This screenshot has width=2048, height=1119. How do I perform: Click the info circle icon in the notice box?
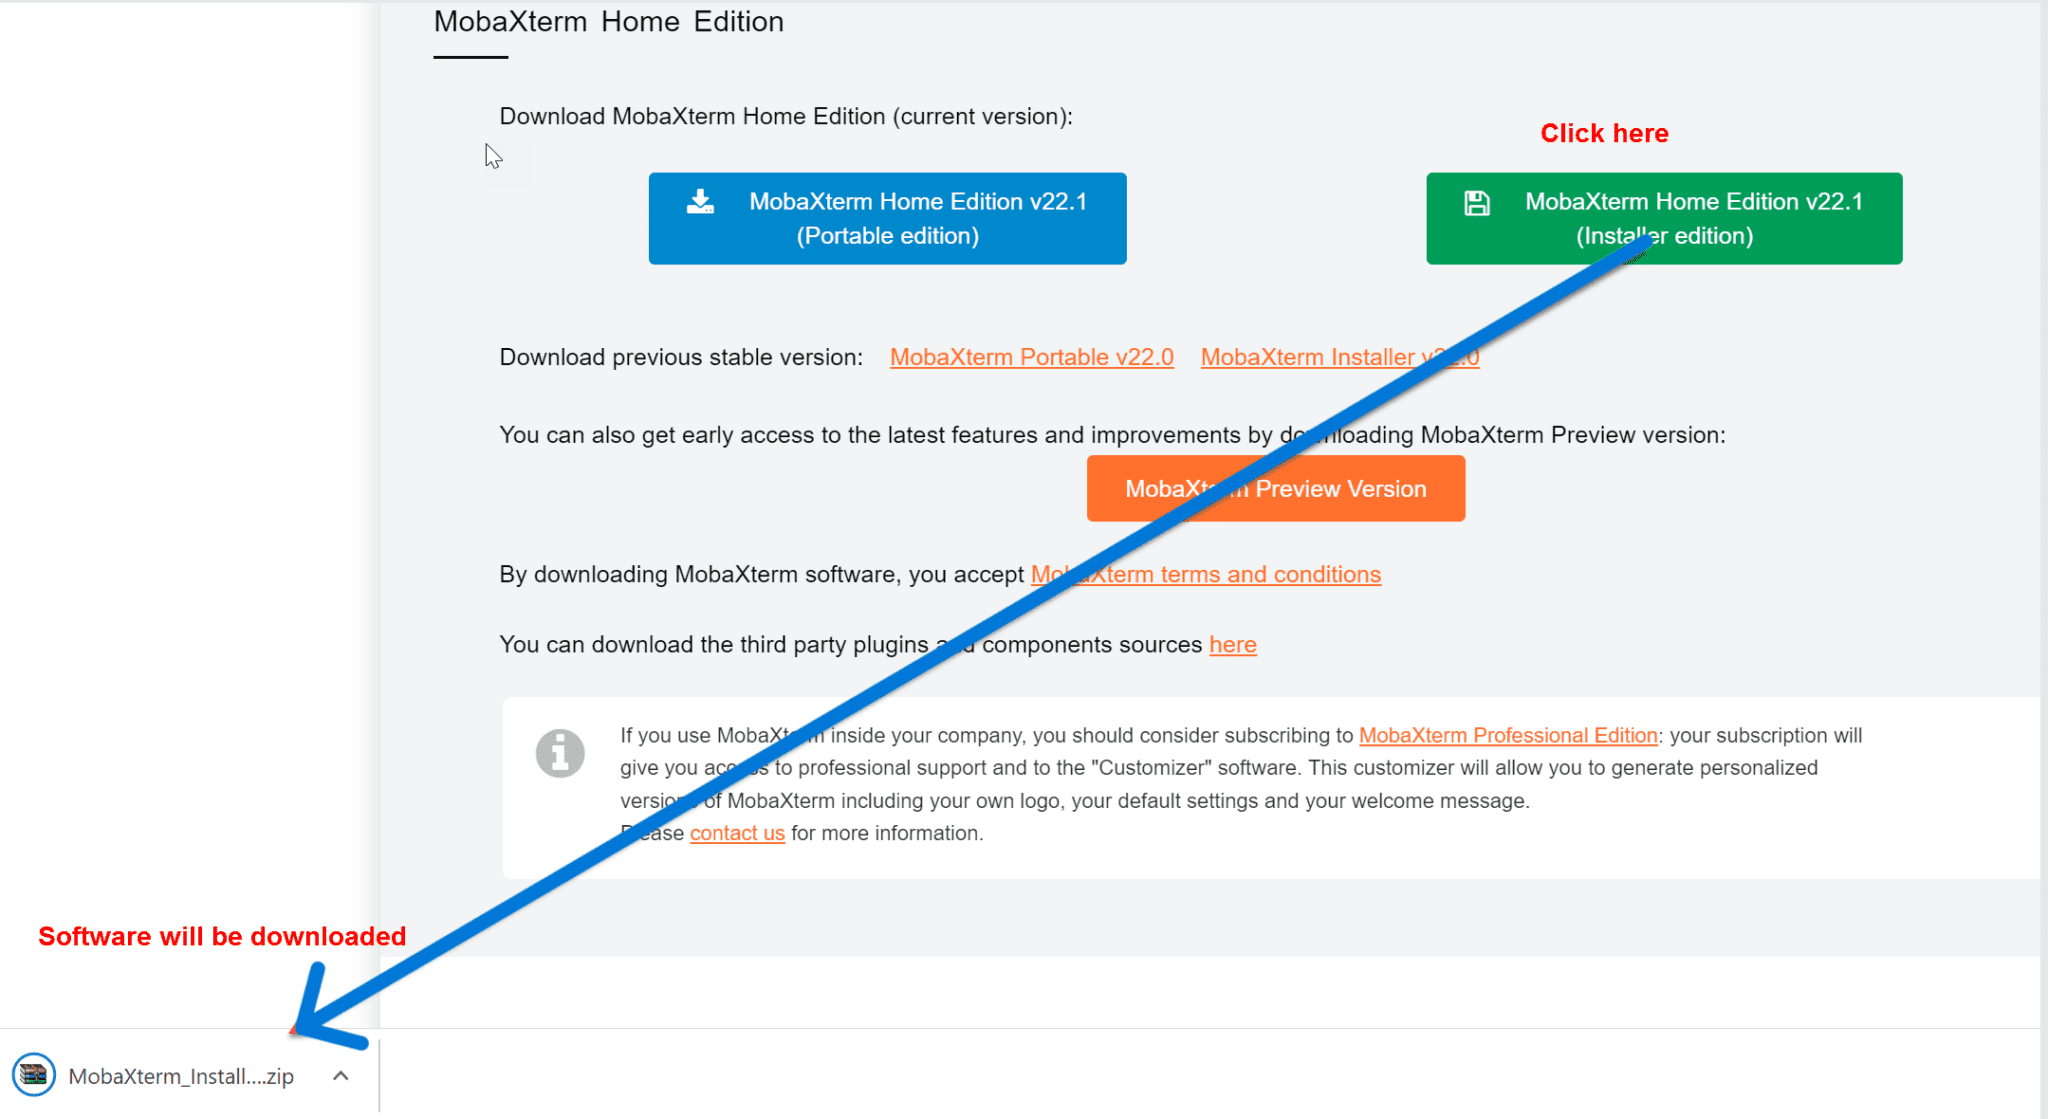tap(560, 753)
